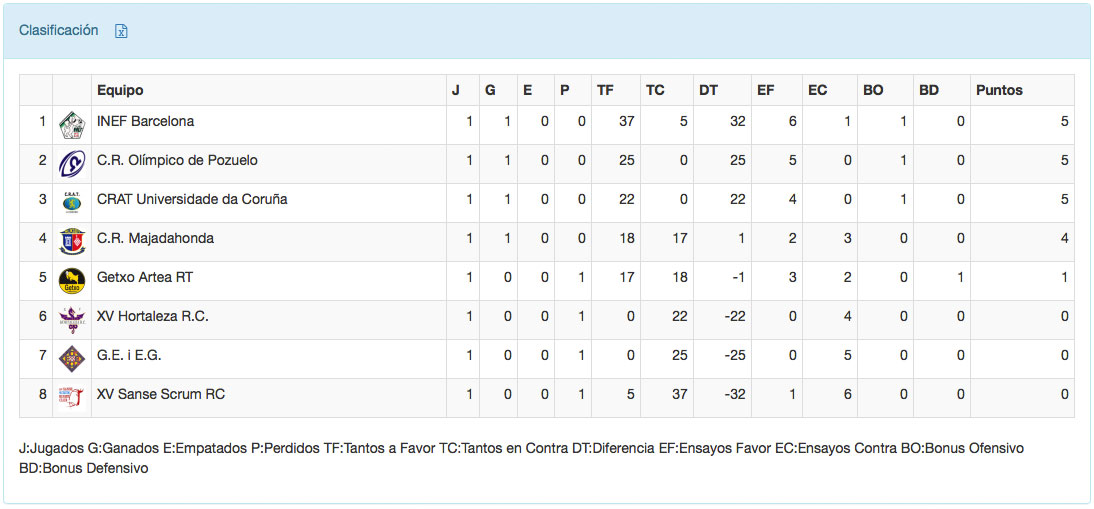
Task: Click the G.E. i E.G. crest
Action: [x=72, y=358]
